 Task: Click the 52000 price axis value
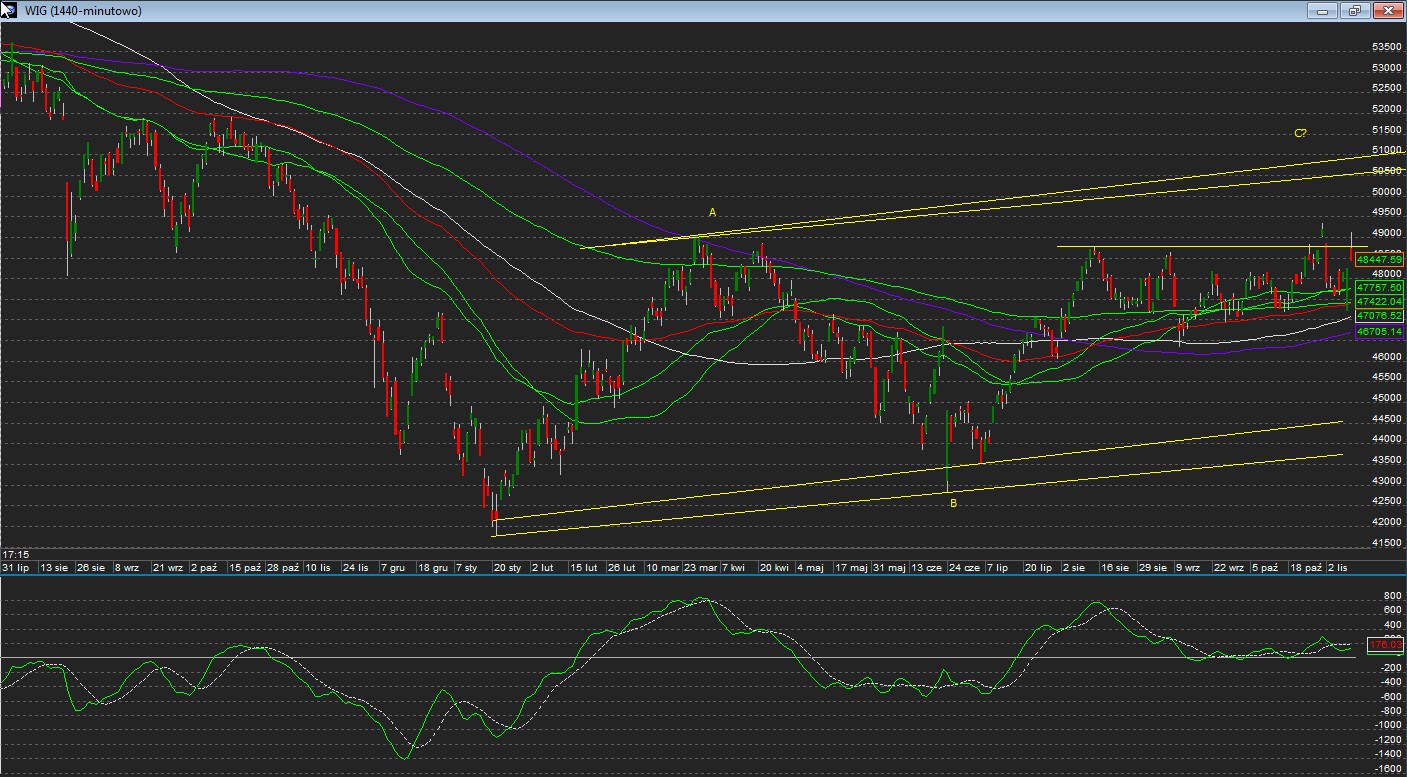(x=1387, y=109)
